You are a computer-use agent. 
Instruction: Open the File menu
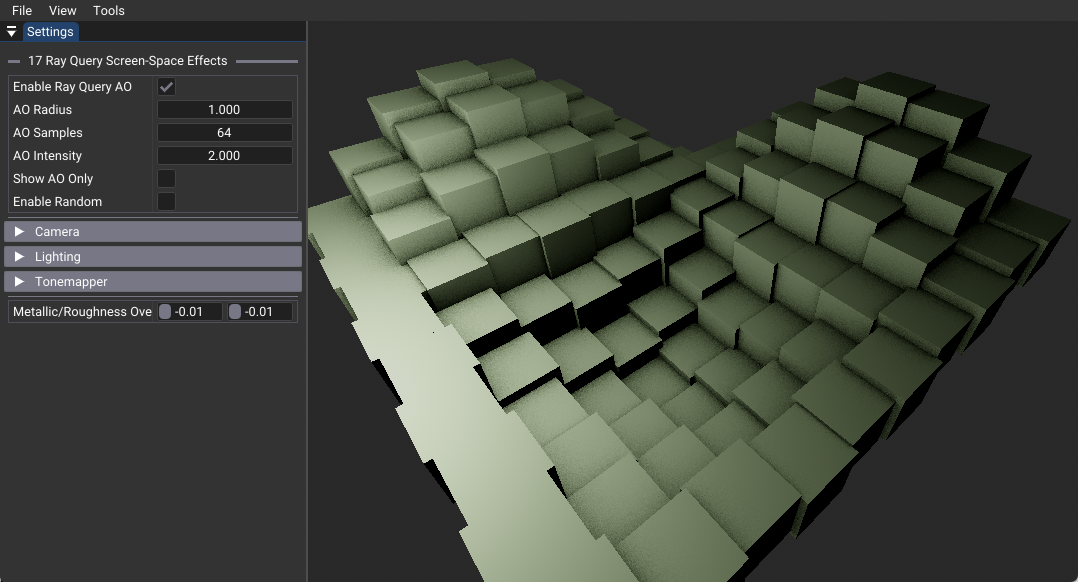22,10
